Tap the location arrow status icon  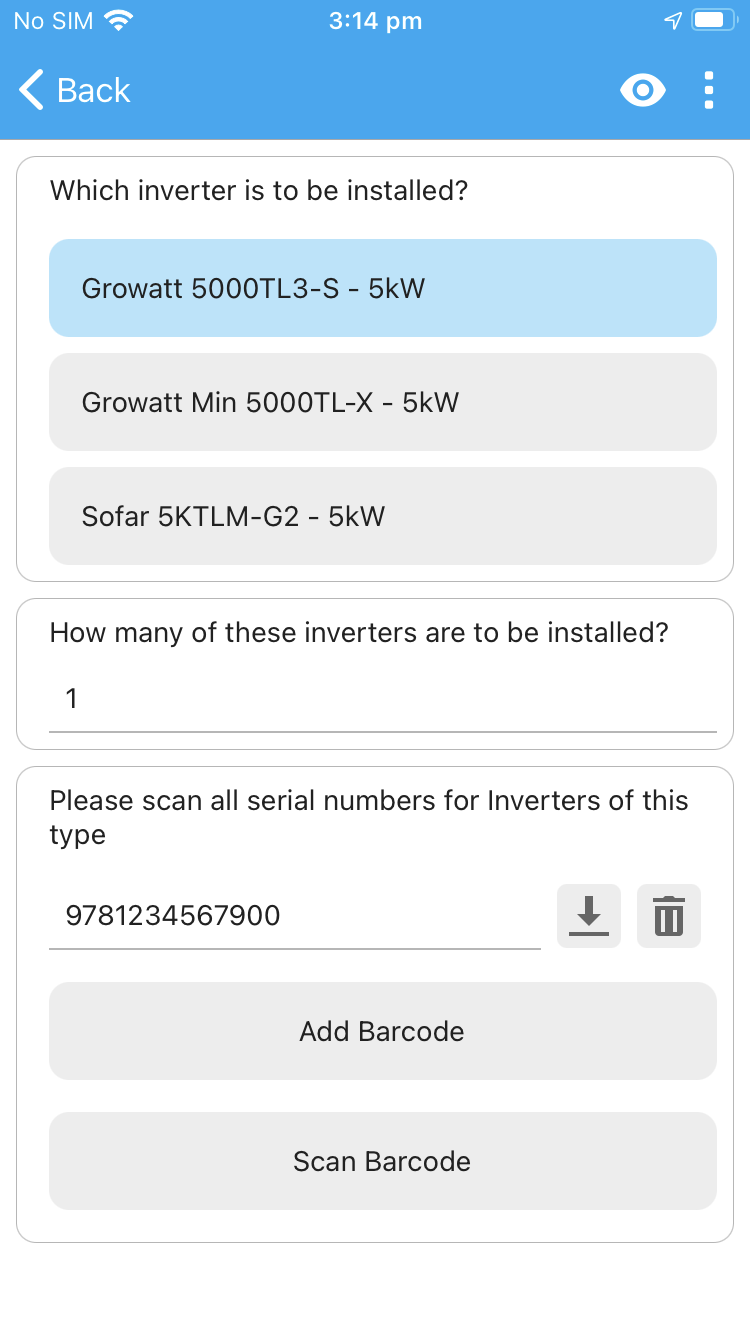click(x=673, y=20)
